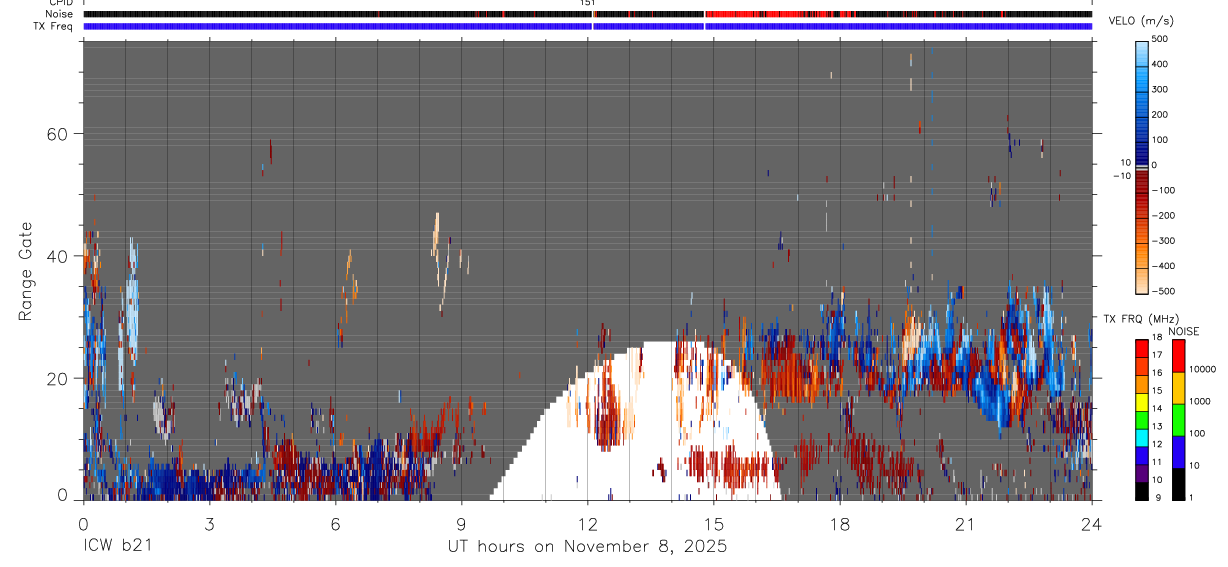Click the 15 hour label on UT axis
The image size is (1228, 567).
tap(713, 524)
